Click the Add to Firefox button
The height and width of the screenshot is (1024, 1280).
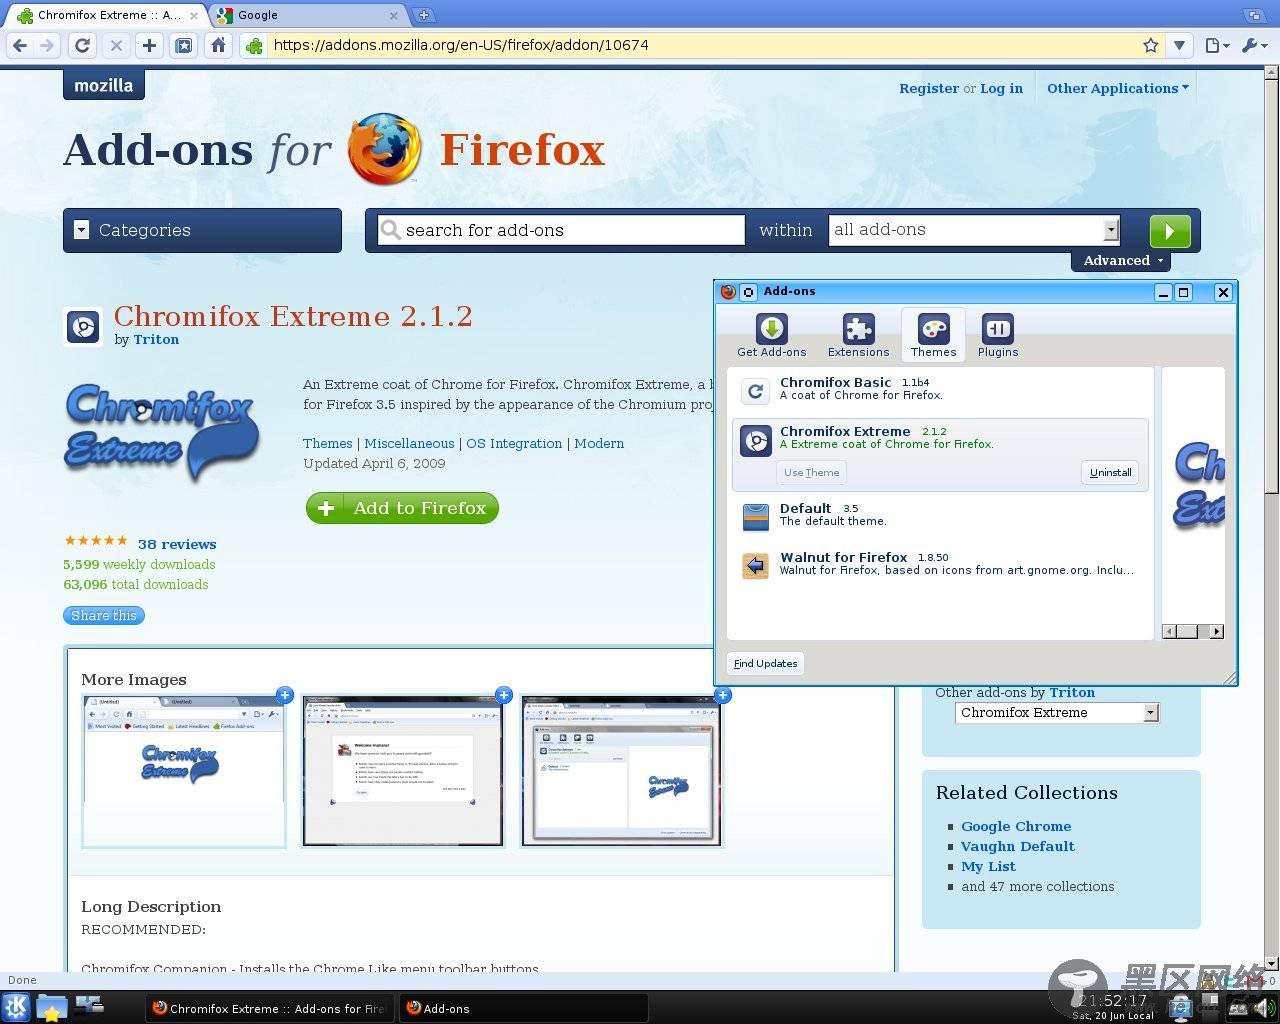402,508
